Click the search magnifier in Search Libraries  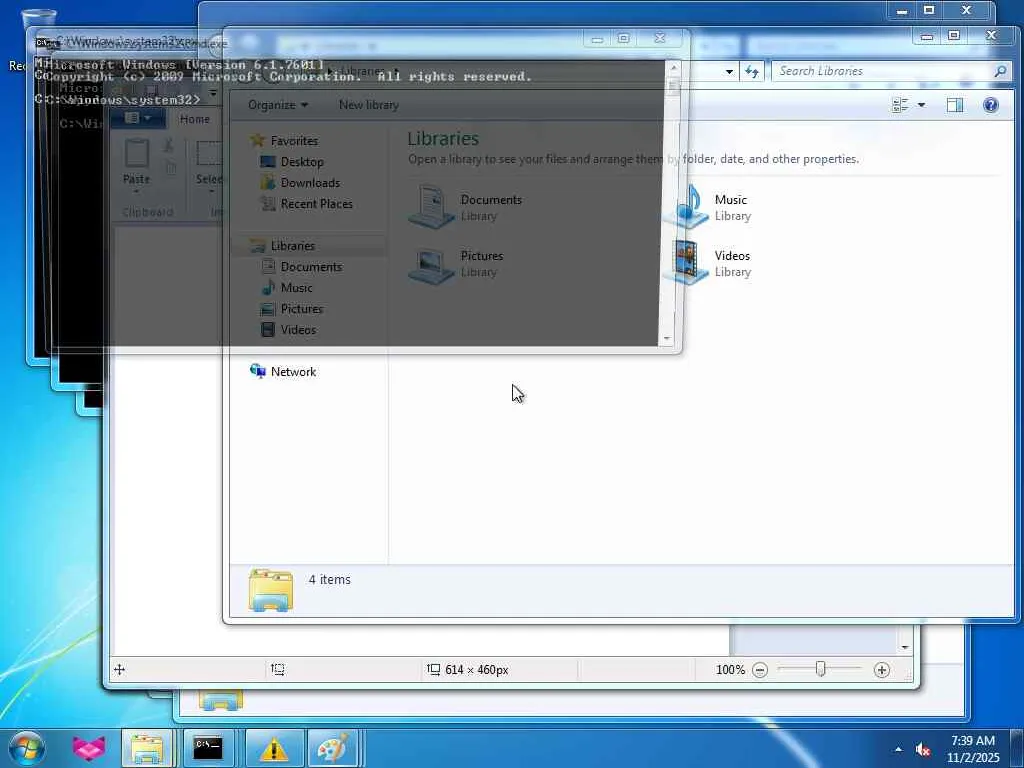click(x=1000, y=71)
